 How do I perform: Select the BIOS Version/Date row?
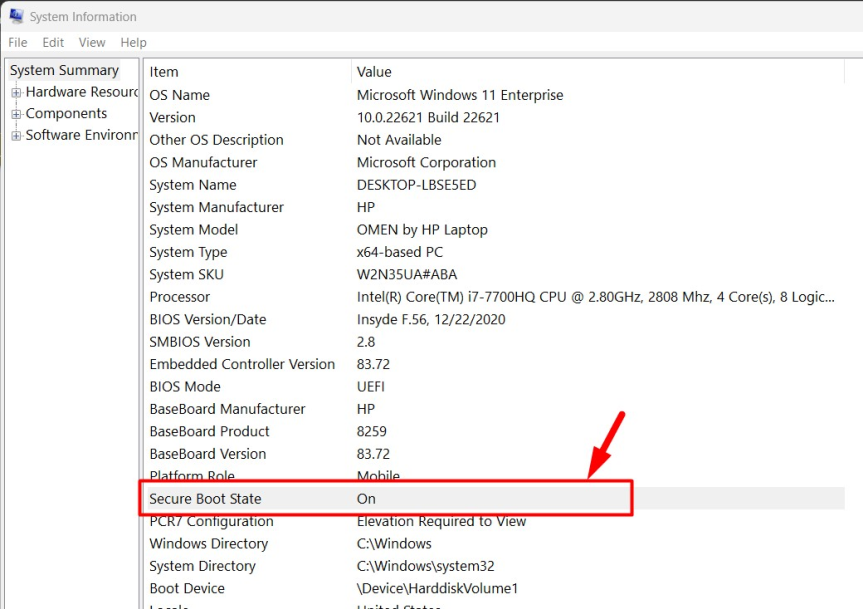[207, 319]
